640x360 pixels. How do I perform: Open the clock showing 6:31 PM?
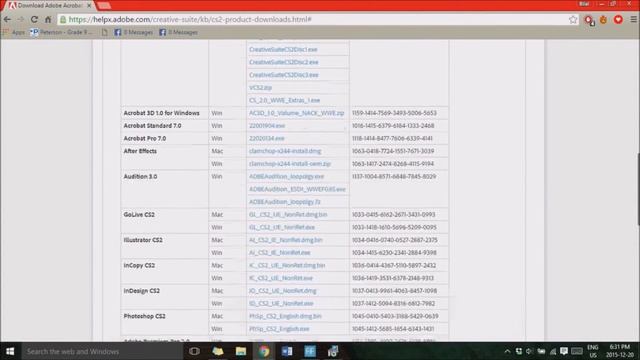[620, 351]
